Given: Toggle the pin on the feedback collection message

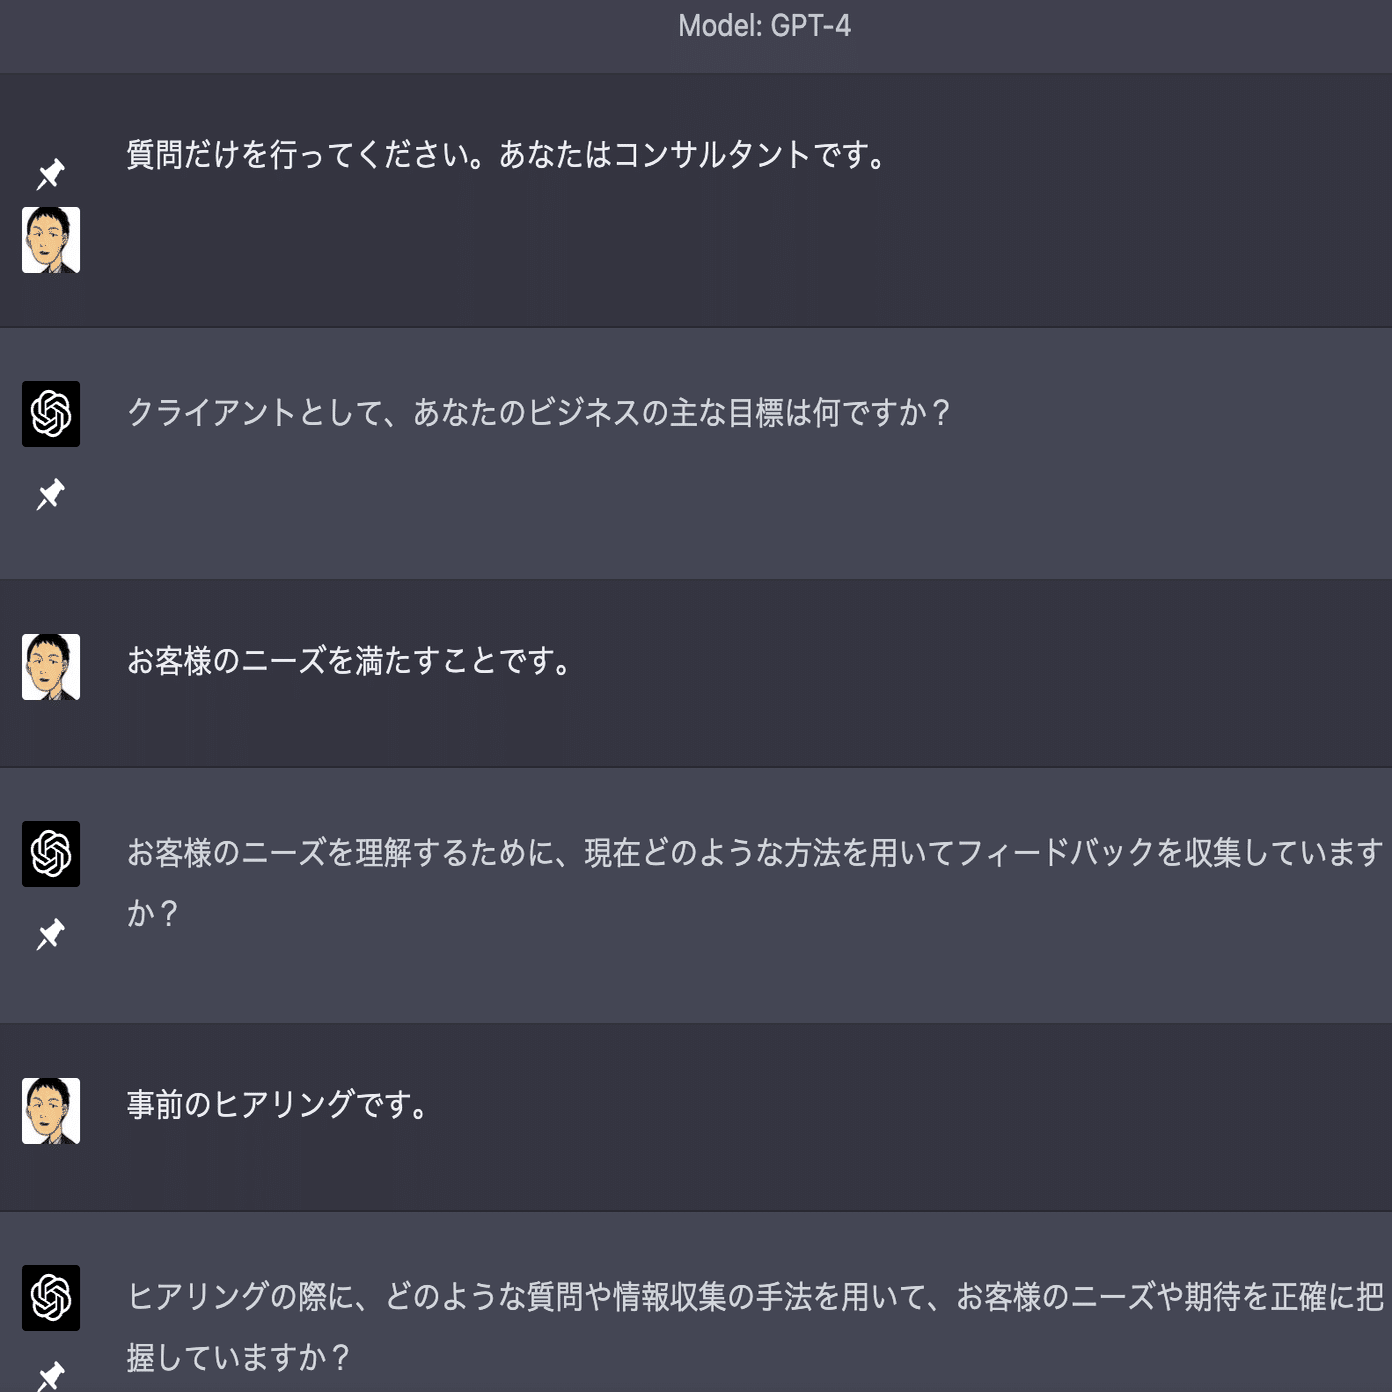Looking at the screenshot, I should tap(51, 934).
